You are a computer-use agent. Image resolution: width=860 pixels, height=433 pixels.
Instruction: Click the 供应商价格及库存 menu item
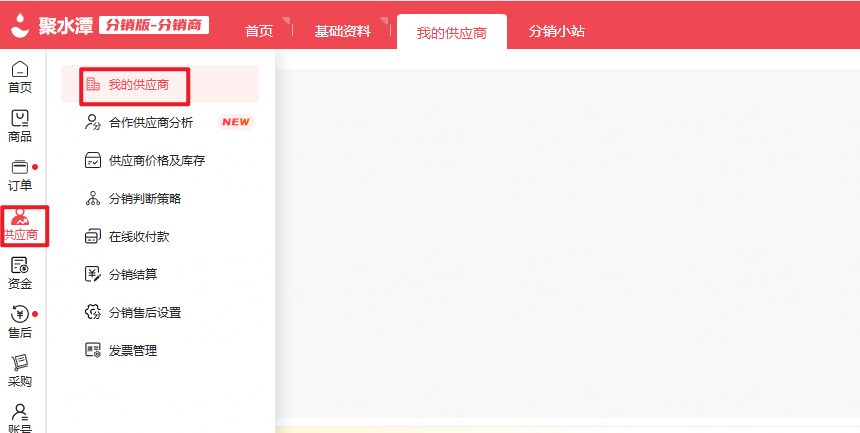[156, 161]
